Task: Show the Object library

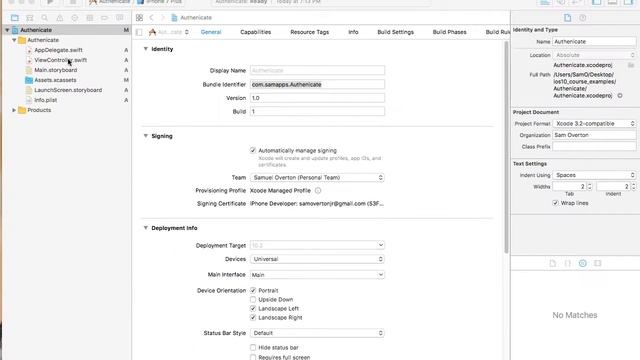Action: click(x=583, y=263)
